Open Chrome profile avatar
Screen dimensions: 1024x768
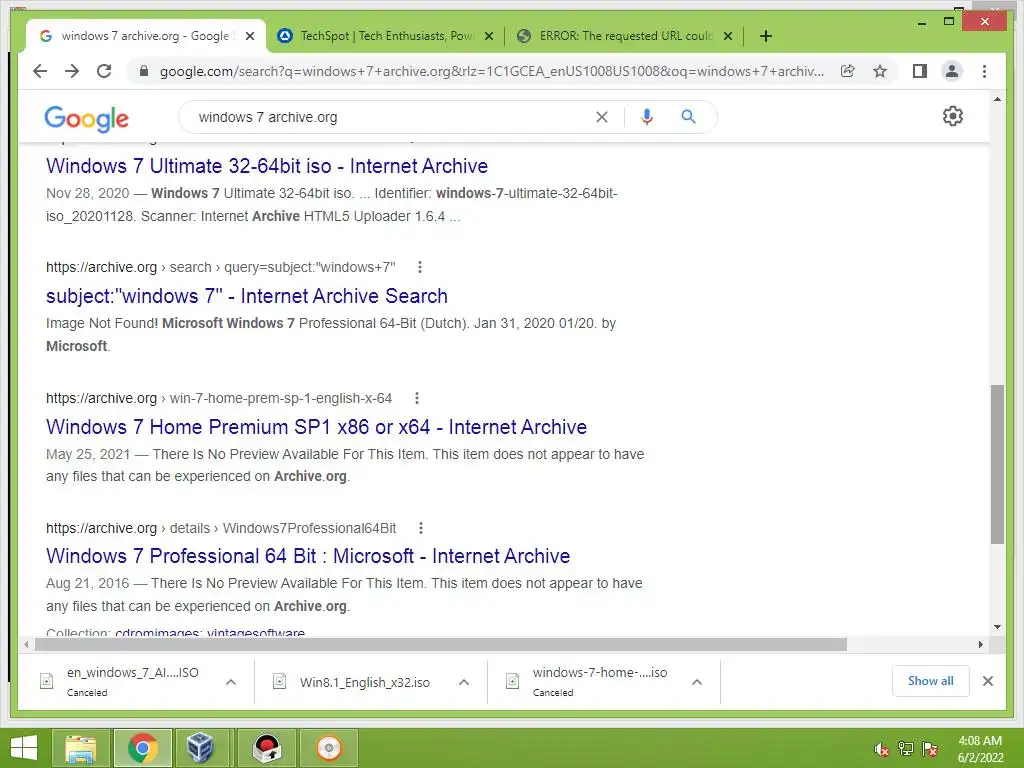952,71
